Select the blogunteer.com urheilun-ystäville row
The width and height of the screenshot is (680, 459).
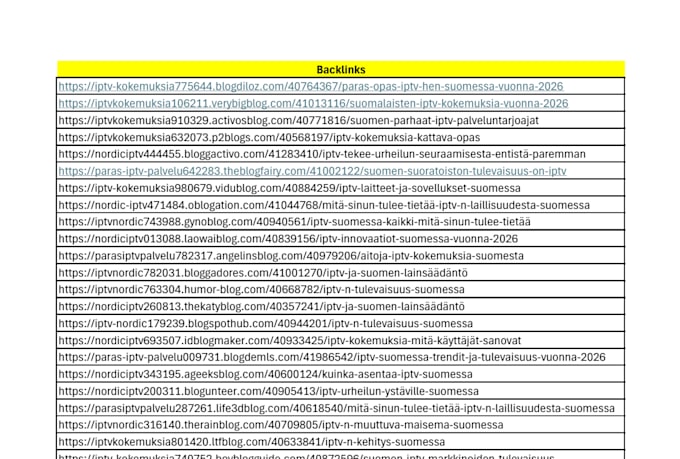pos(340,391)
